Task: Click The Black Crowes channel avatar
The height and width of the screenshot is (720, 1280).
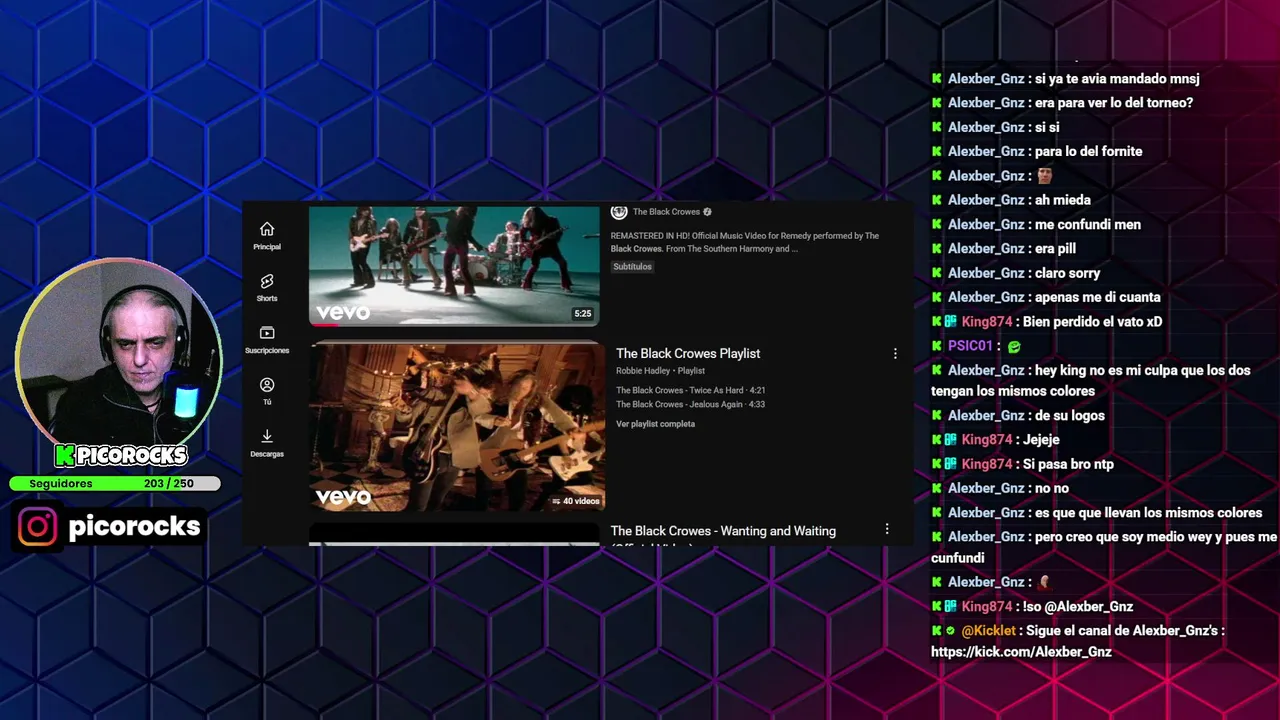Action: [619, 212]
